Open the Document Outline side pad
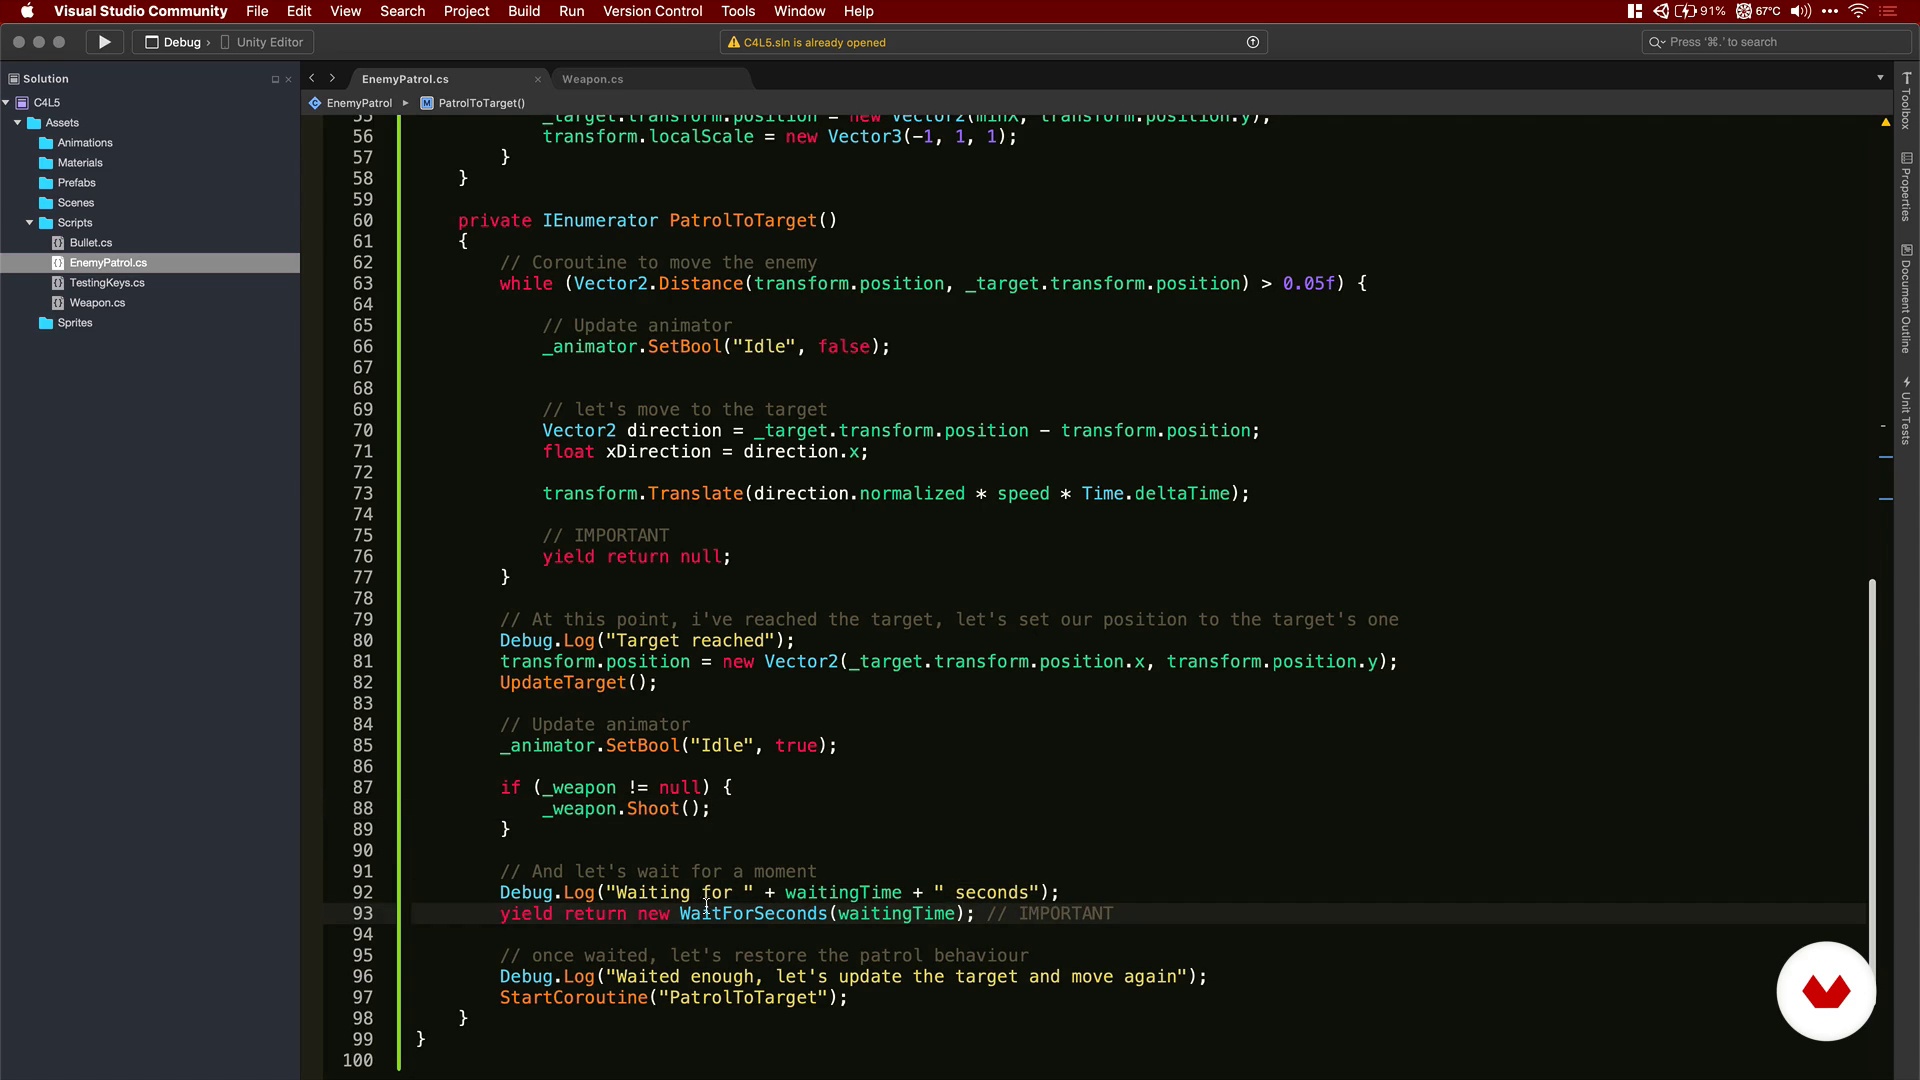1920x1080 pixels. 1906,298
